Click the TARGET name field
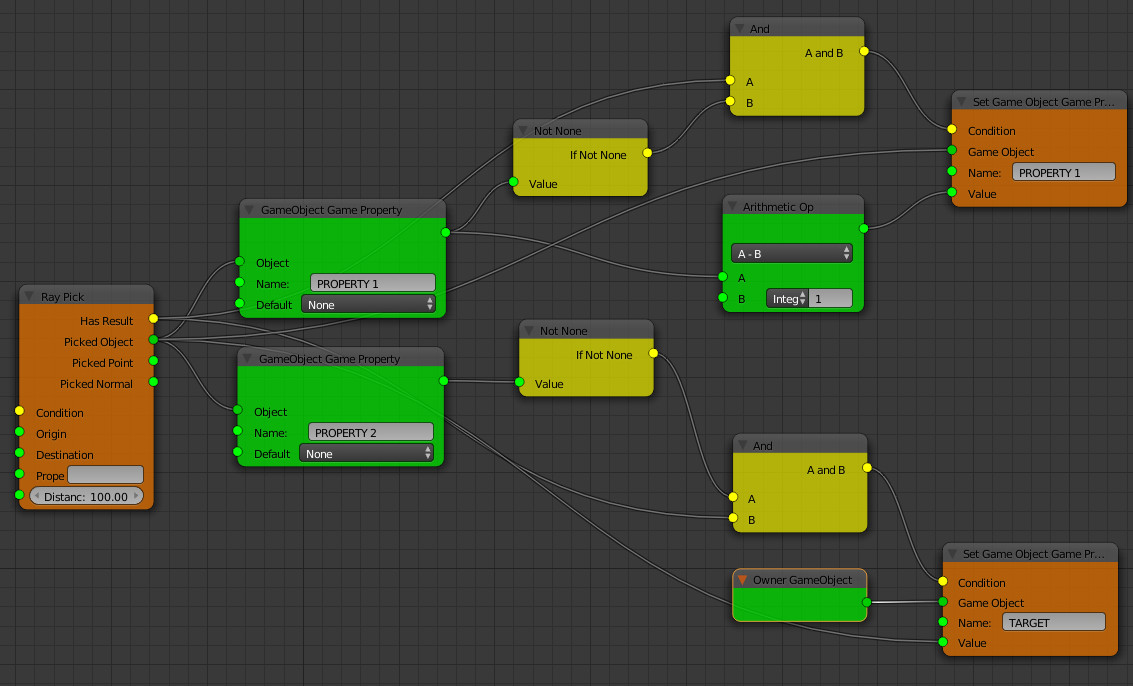This screenshot has height=686, width=1133. [1053, 622]
